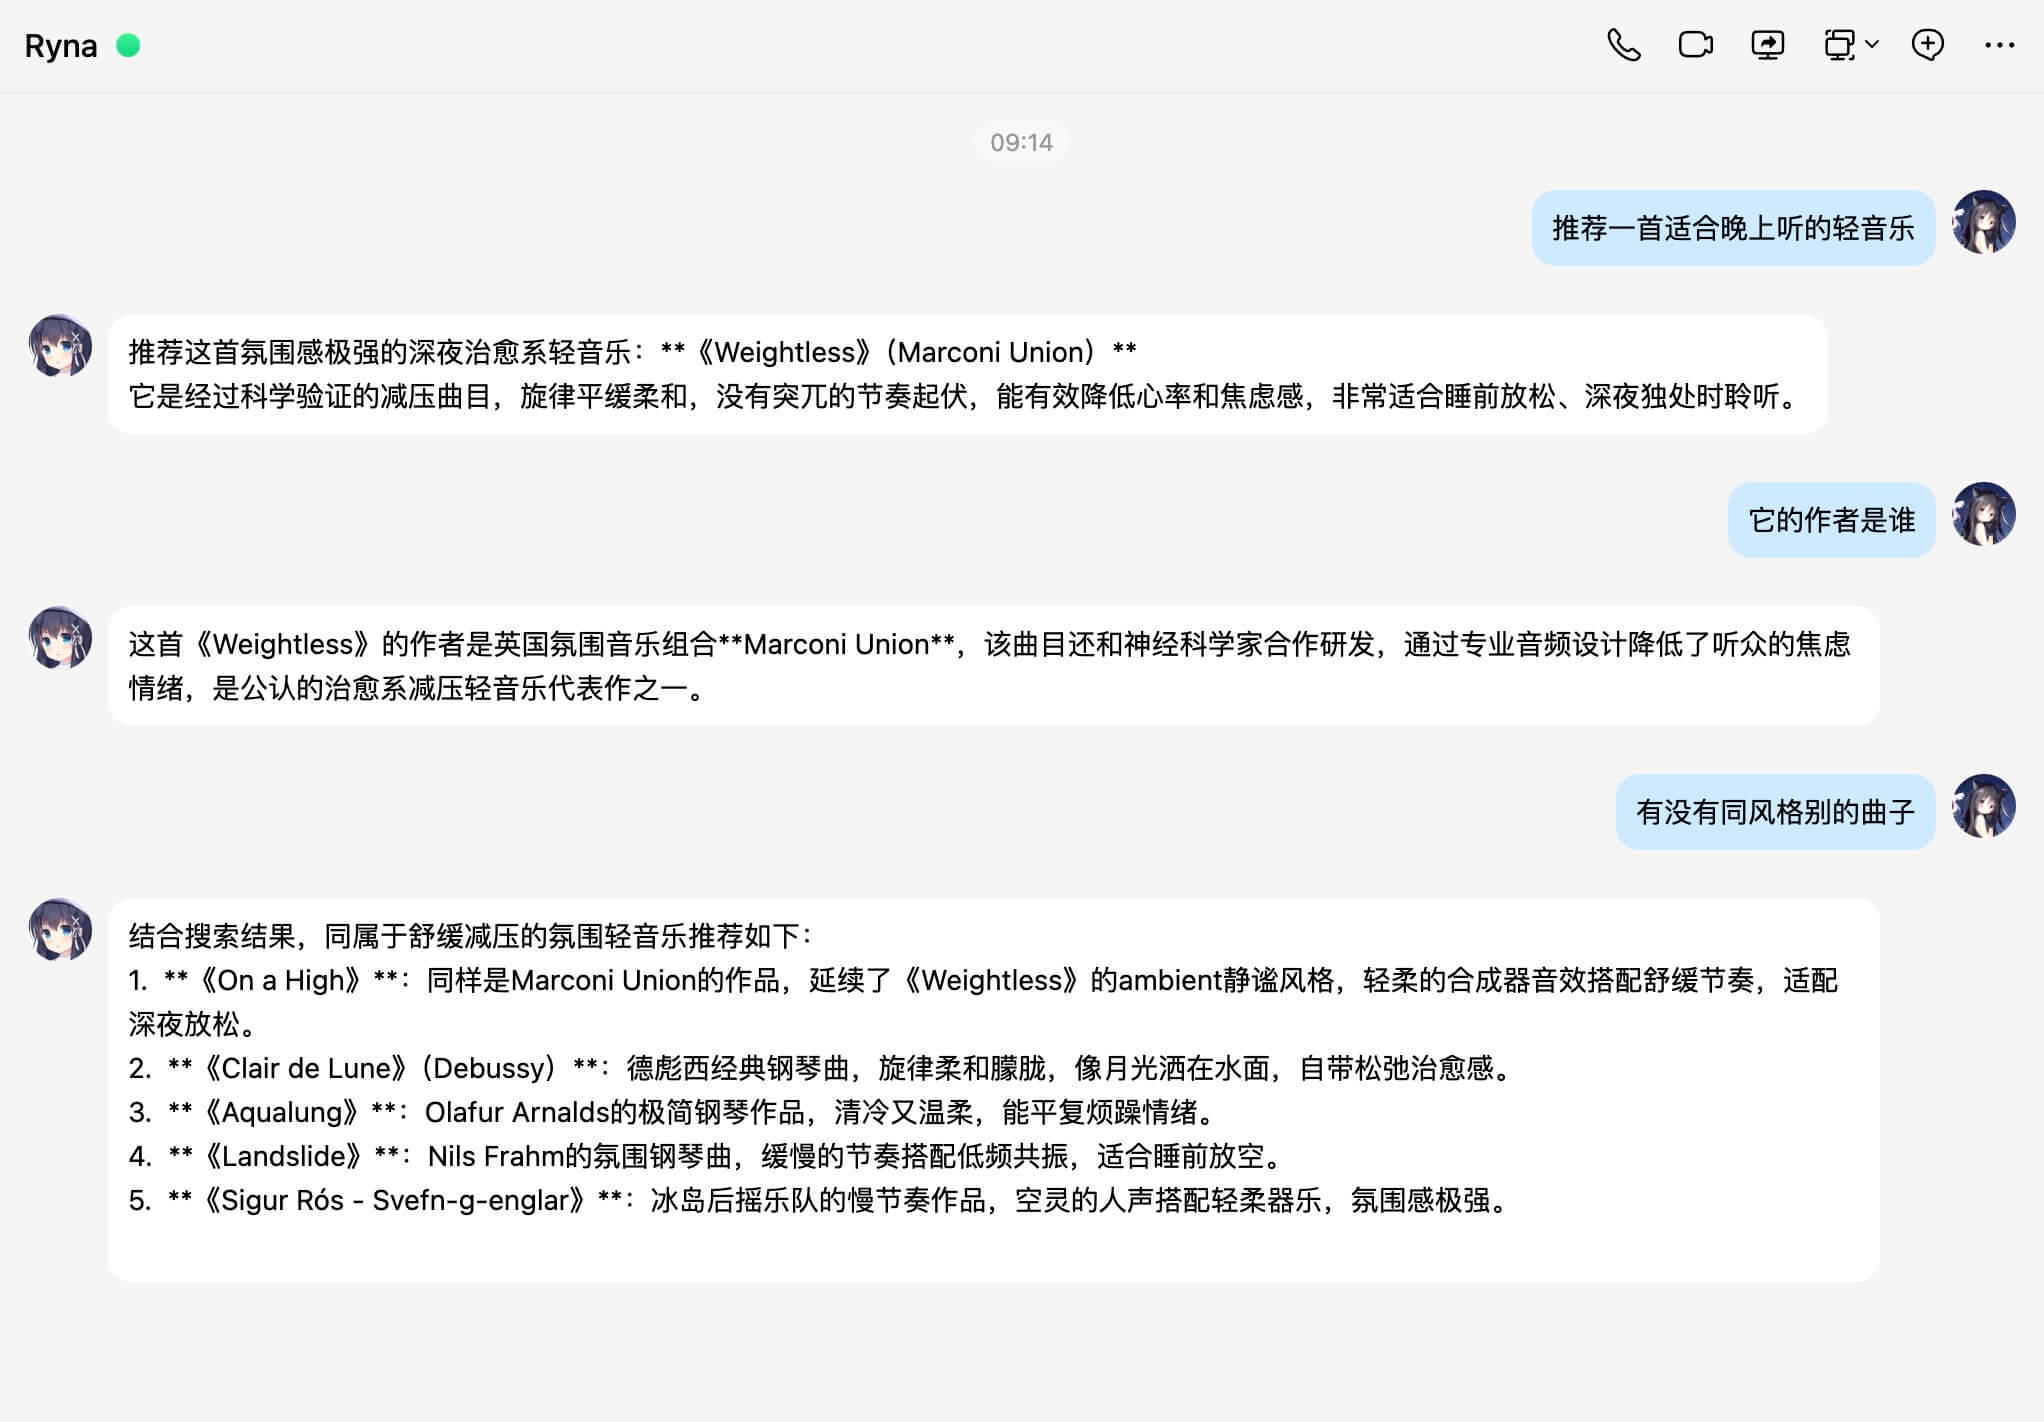Expand the dropdown arrow beside screen control
The height and width of the screenshot is (1422, 2044).
[1872, 45]
